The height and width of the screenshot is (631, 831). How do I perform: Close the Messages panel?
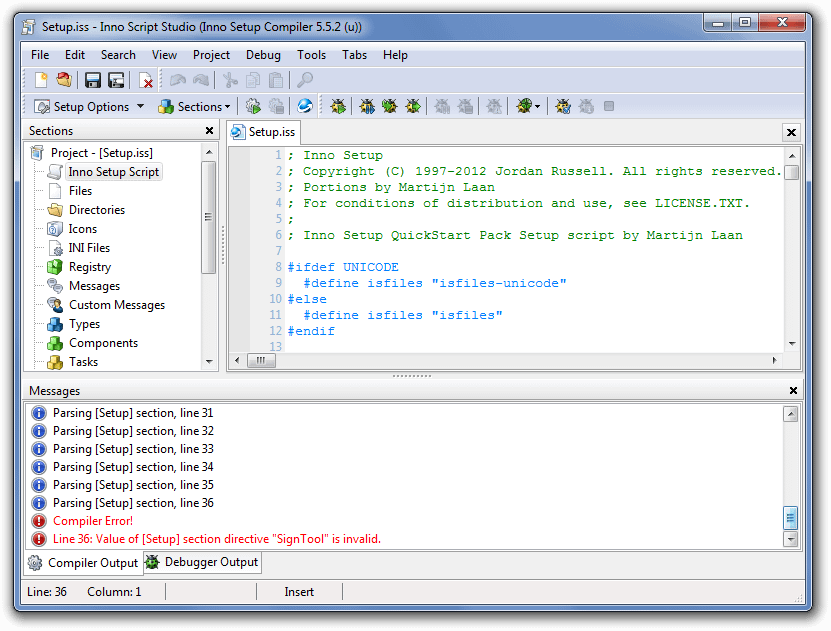pyautogui.click(x=793, y=391)
